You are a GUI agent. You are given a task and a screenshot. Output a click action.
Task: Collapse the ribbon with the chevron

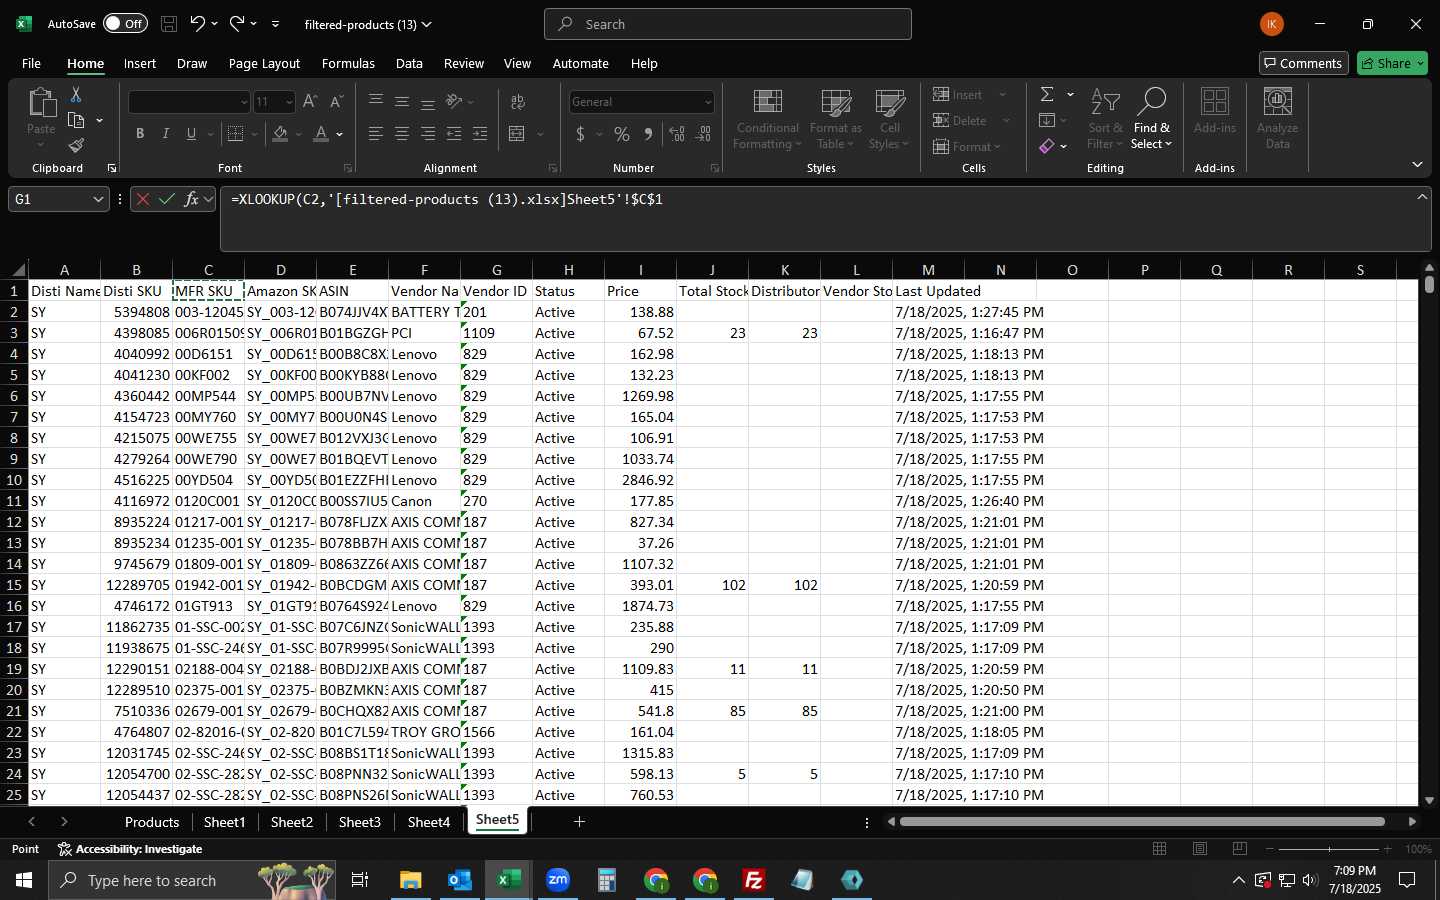click(x=1417, y=165)
